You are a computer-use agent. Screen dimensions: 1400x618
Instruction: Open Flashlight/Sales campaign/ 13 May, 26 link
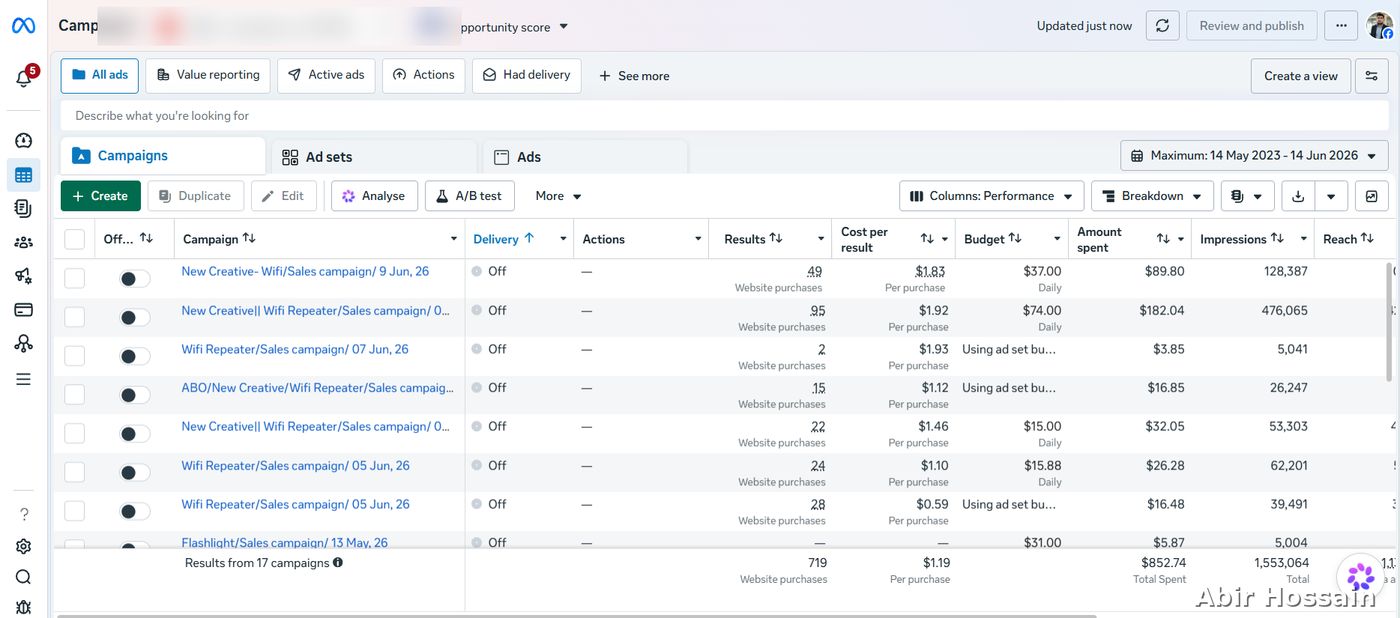(x=285, y=542)
